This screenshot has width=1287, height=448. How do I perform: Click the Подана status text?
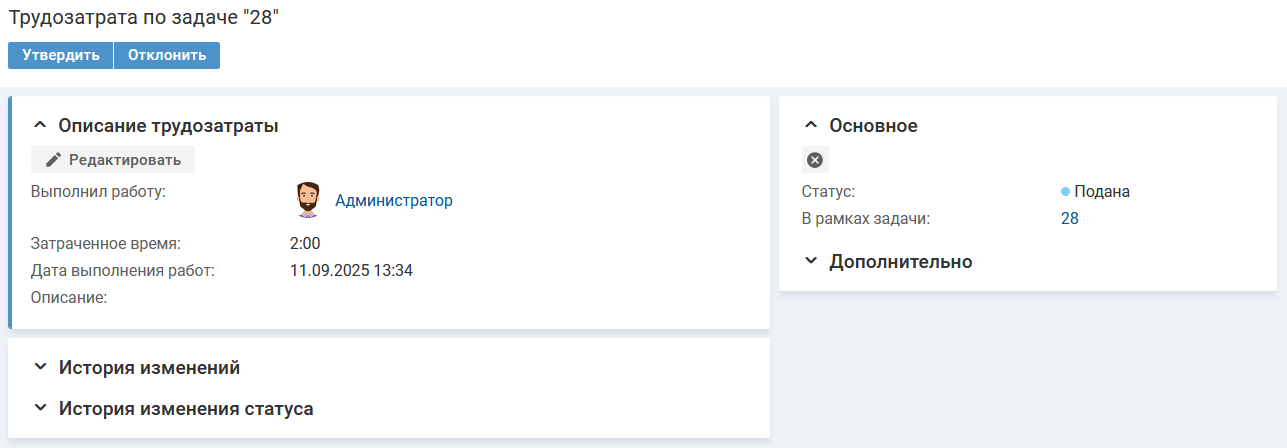(x=1102, y=192)
